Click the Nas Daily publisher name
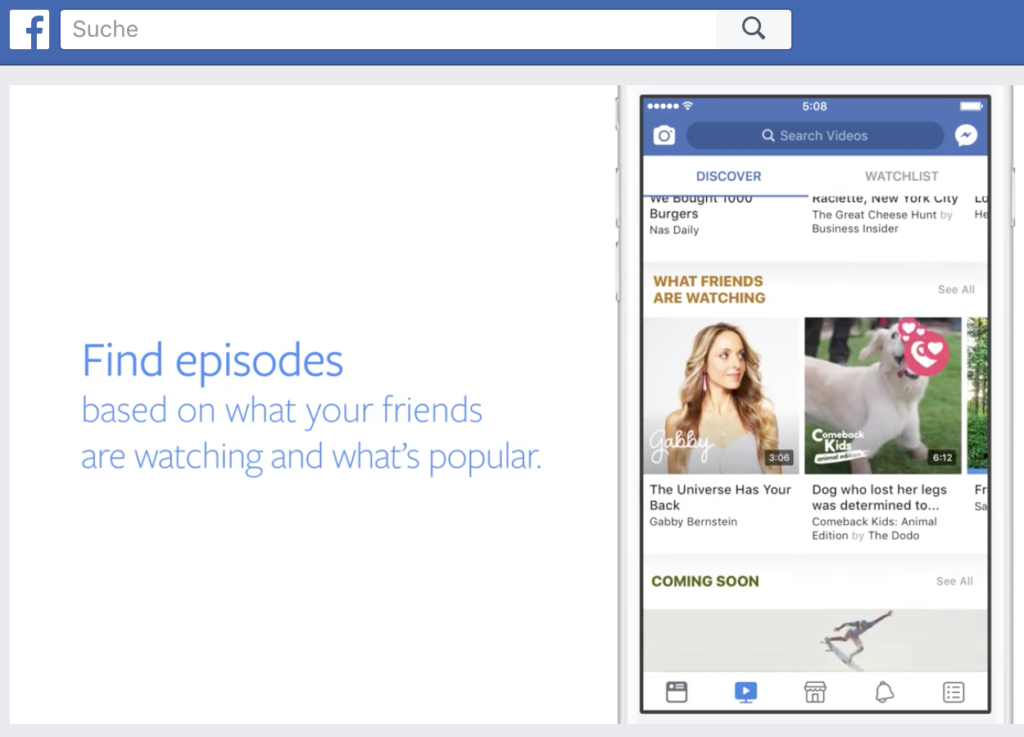 (674, 230)
